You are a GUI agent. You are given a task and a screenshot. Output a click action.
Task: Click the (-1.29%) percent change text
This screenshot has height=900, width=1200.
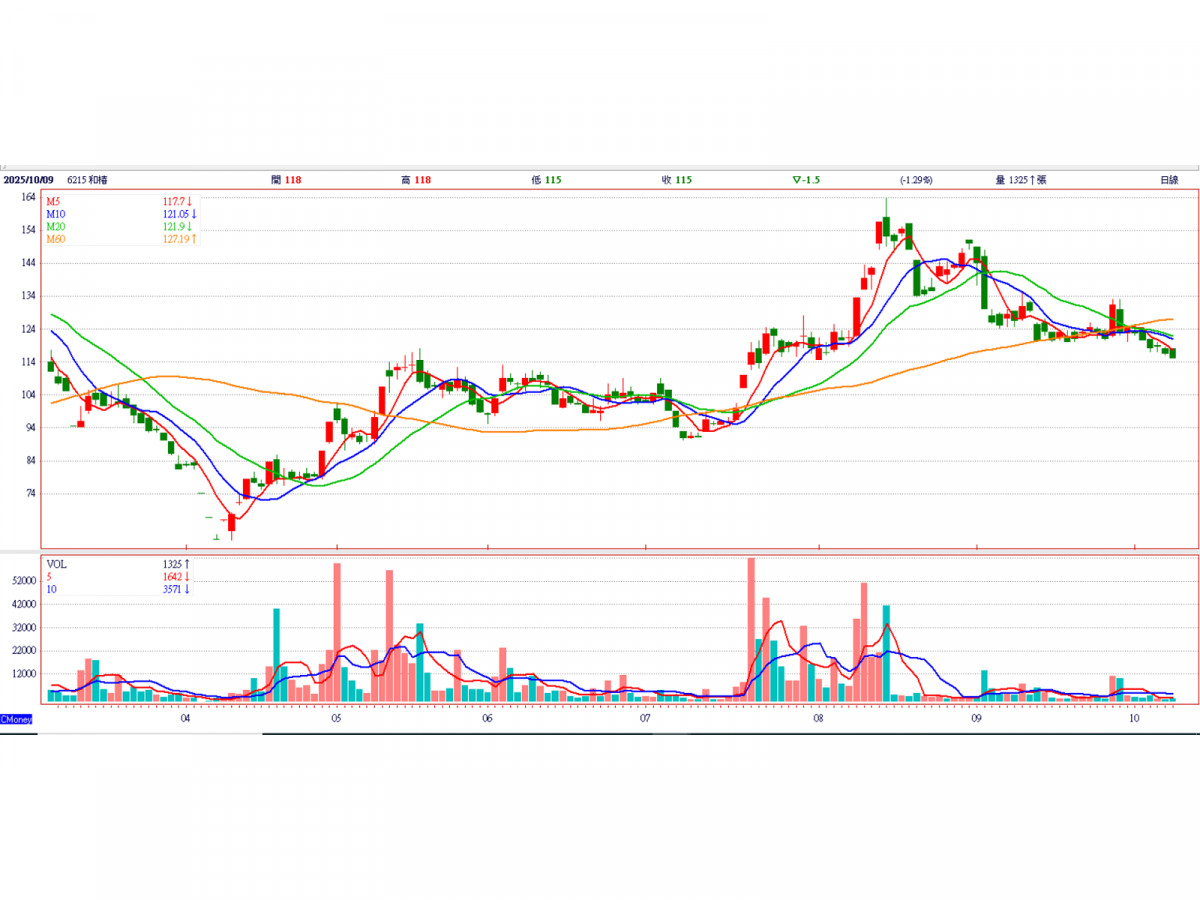(x=915, y=180)
